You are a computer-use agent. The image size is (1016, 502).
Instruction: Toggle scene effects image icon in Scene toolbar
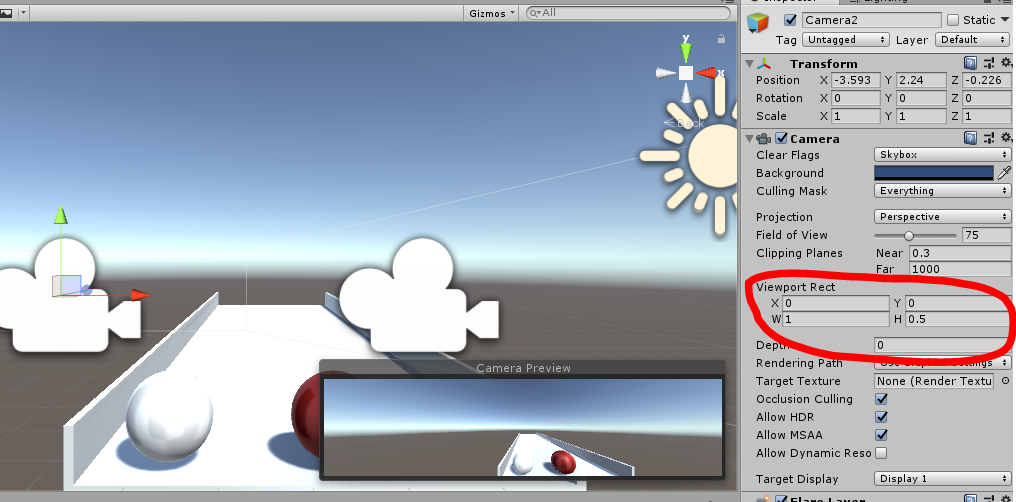click(6, 12)
